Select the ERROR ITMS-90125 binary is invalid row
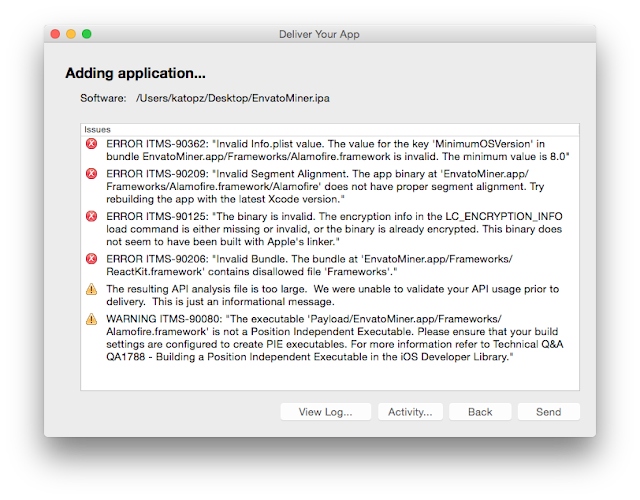The width and height of the screenshot is (640, 500). click(x=330, y=229)
